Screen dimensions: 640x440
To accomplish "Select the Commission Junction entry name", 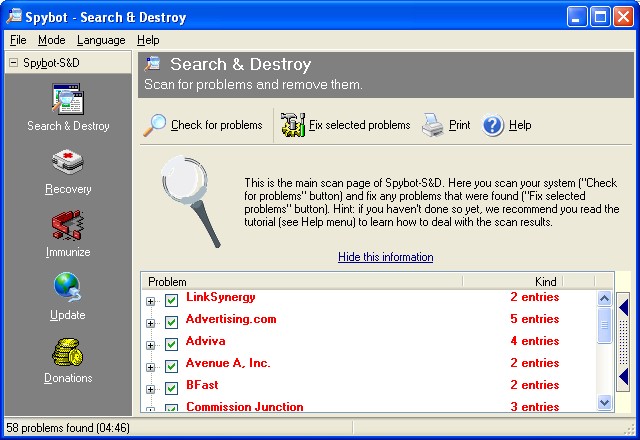I will (x=244, y=407).
